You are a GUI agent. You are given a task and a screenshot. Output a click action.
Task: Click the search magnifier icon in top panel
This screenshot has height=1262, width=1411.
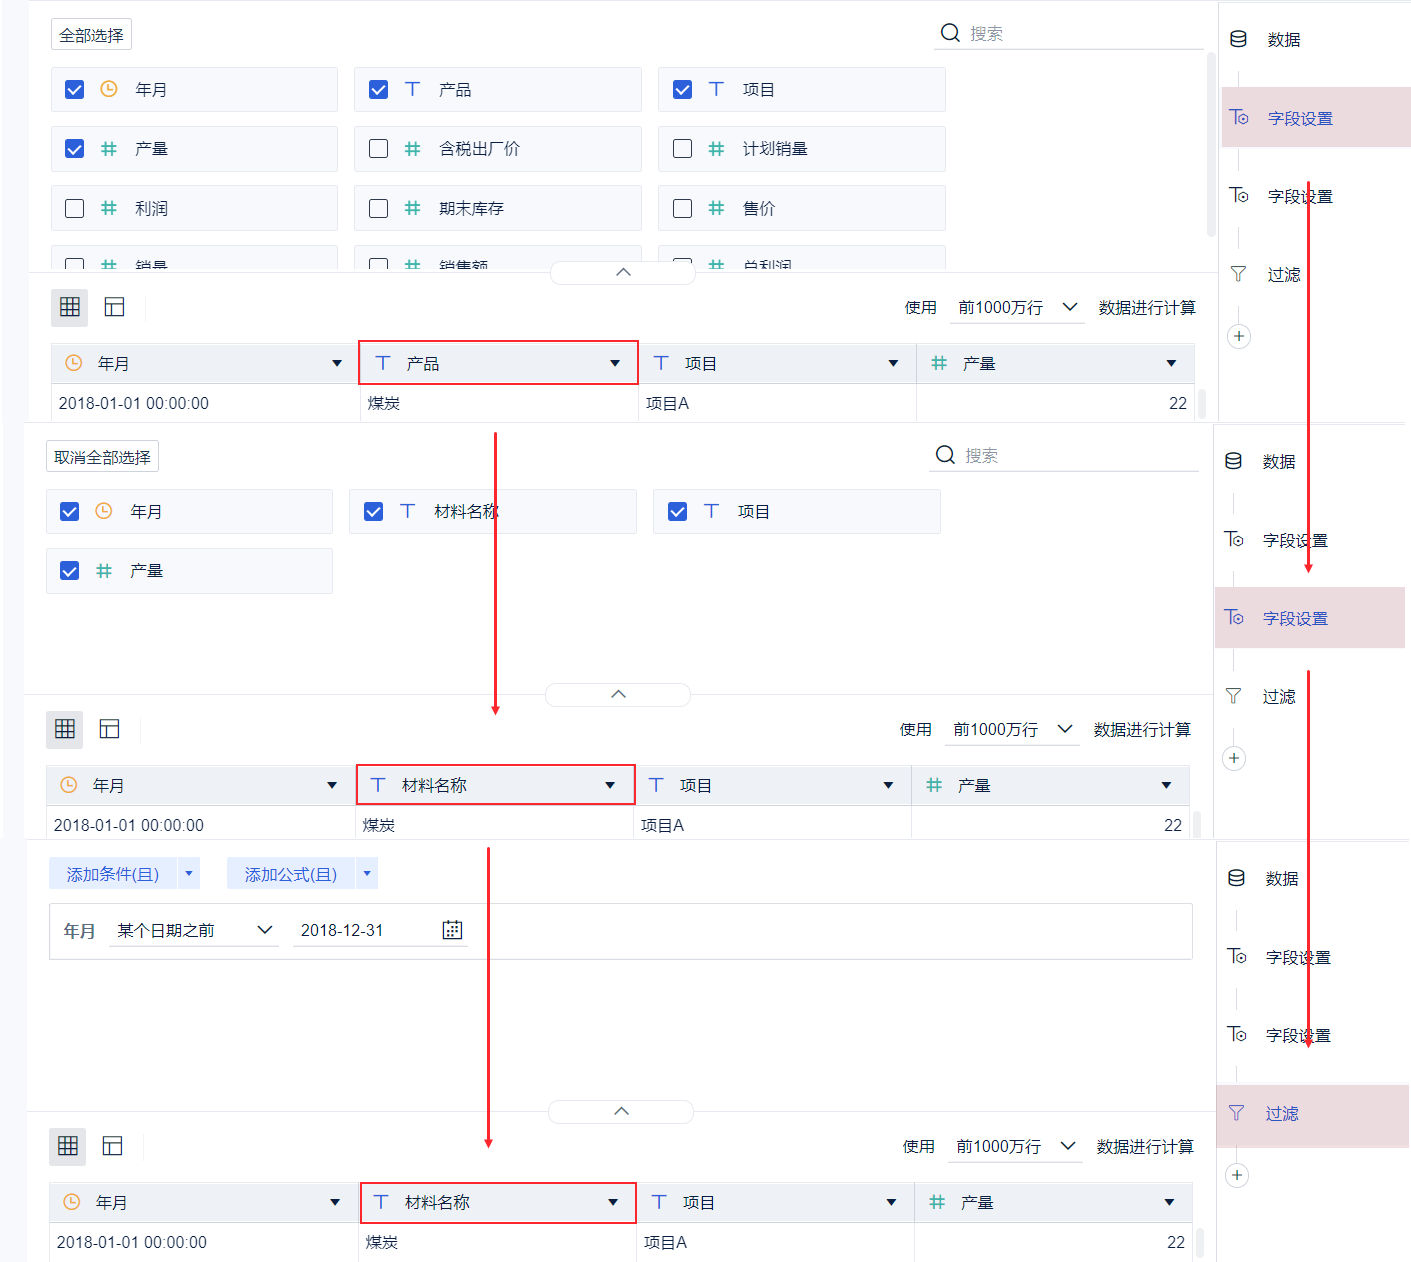950,33
